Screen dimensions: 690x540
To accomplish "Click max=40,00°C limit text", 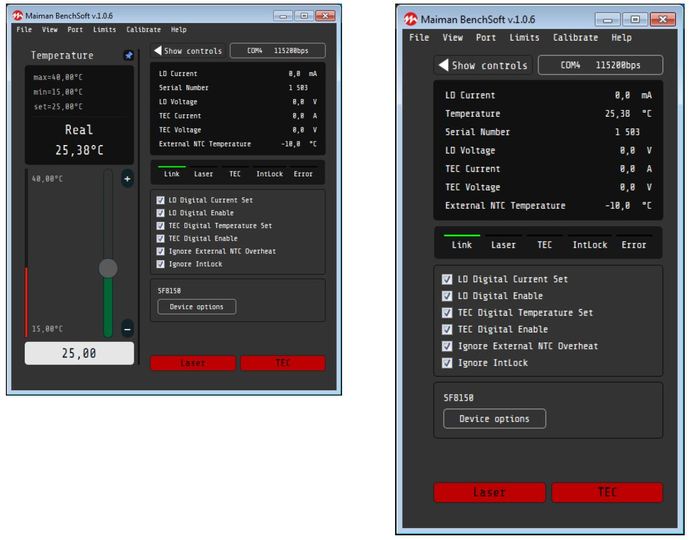I will (x=58, y=77).
